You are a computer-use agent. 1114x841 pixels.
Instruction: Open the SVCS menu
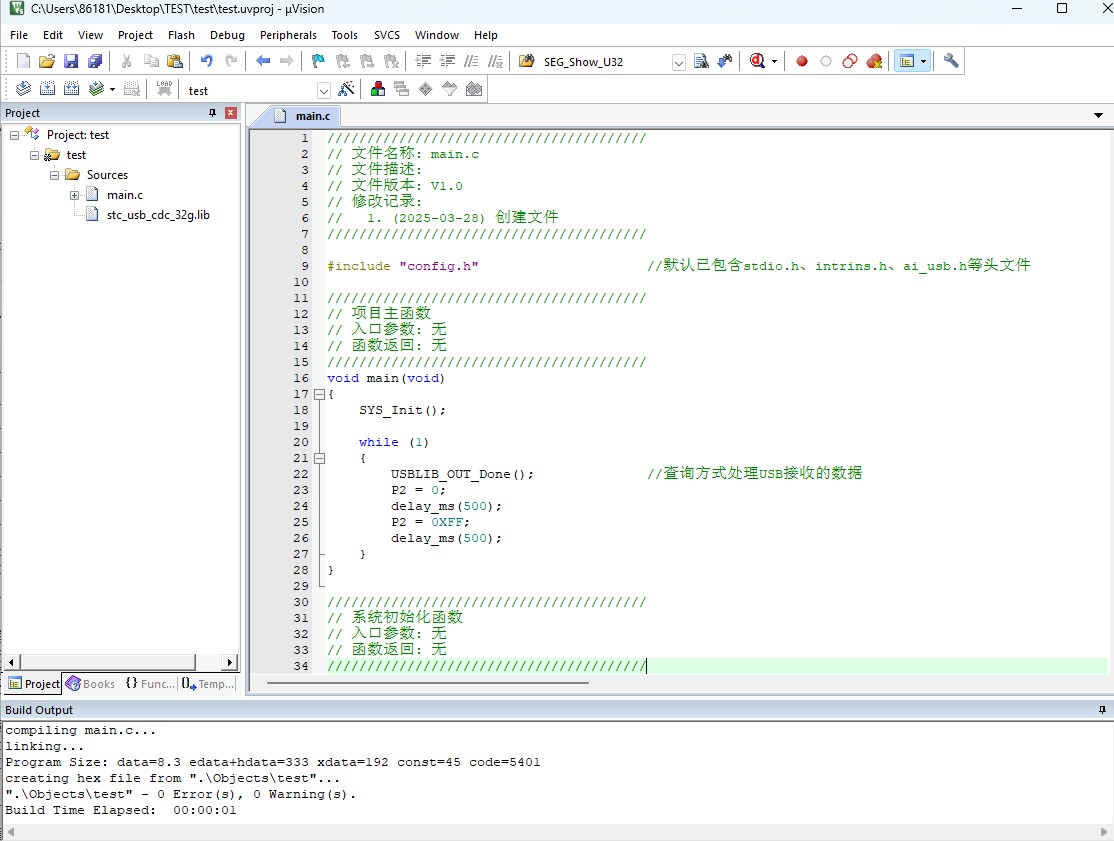click(x=387, y=35)
